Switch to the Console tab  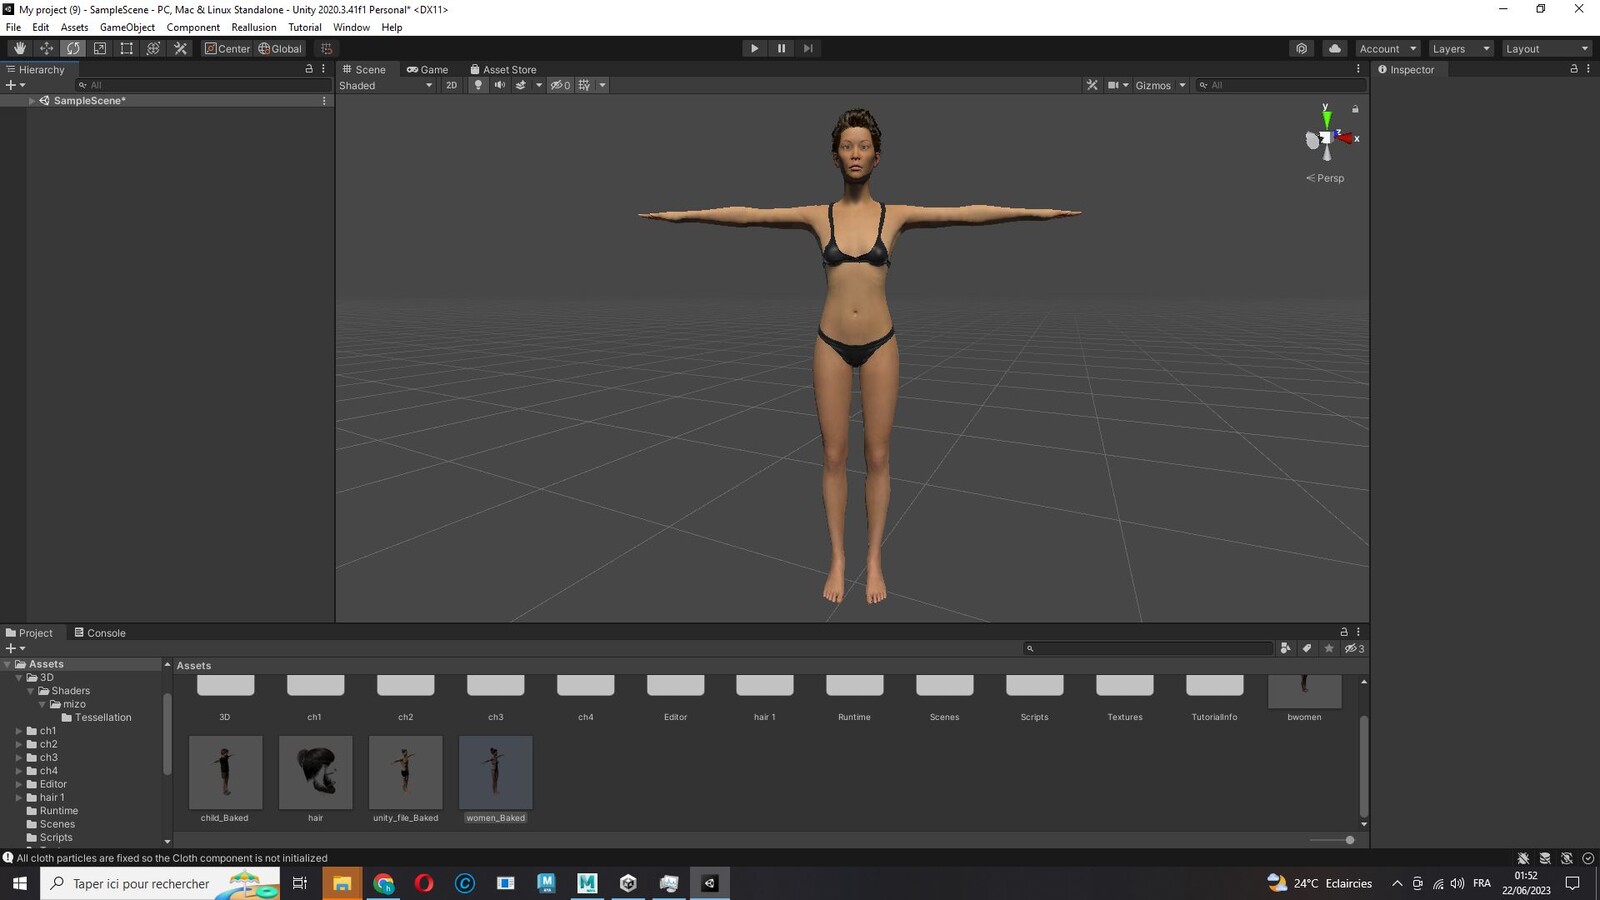coord(100,632)
